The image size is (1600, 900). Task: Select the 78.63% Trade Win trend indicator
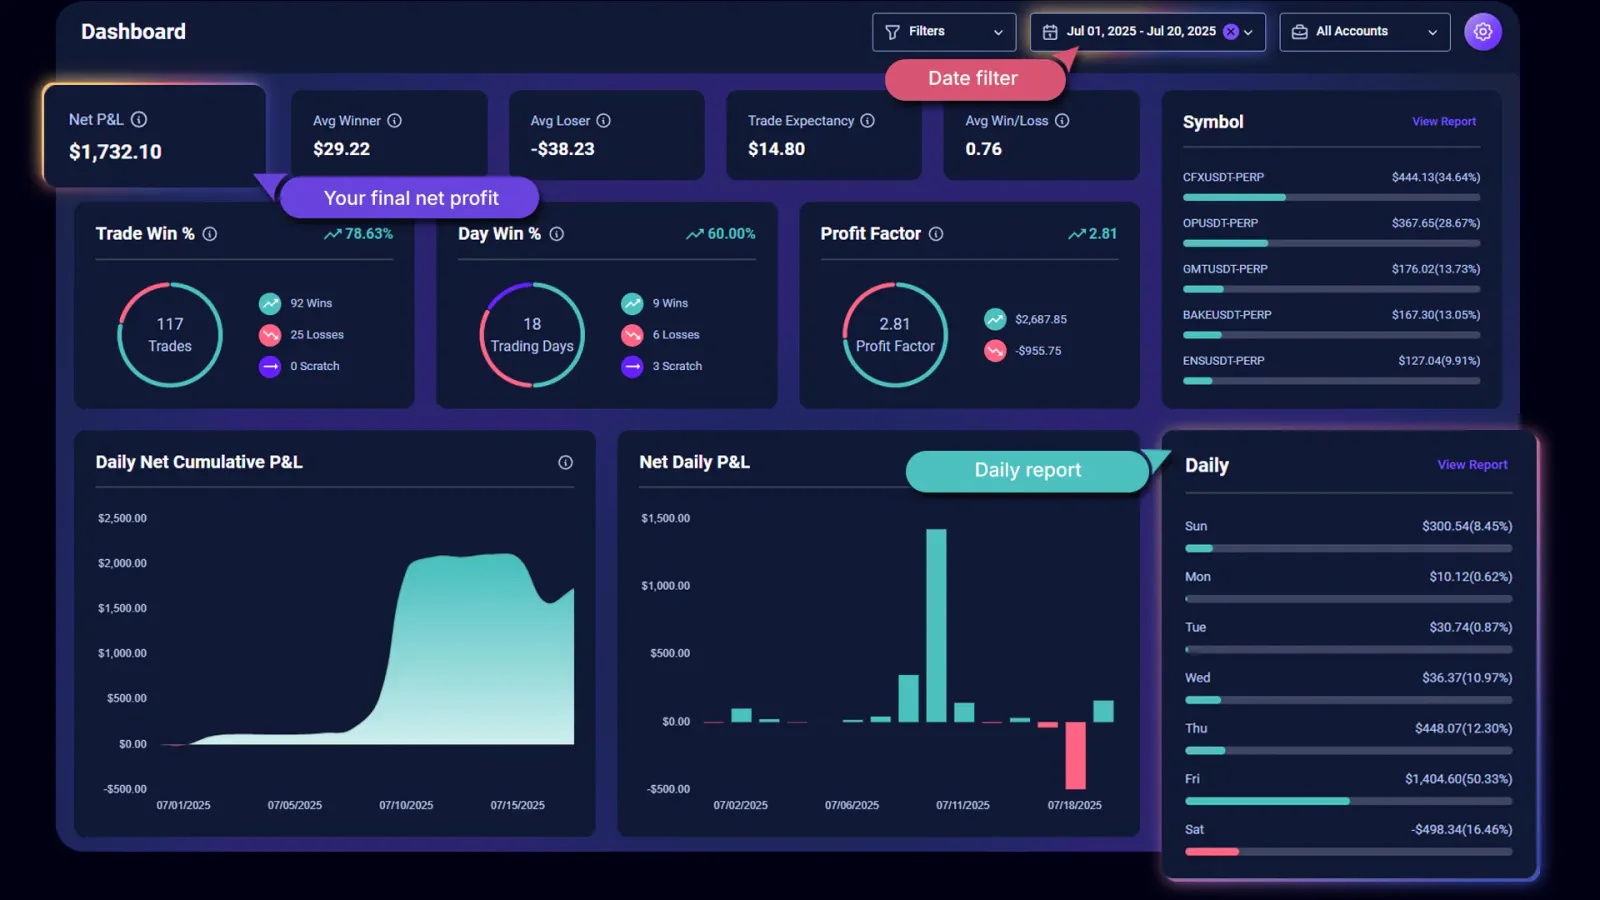click(359, 233)
